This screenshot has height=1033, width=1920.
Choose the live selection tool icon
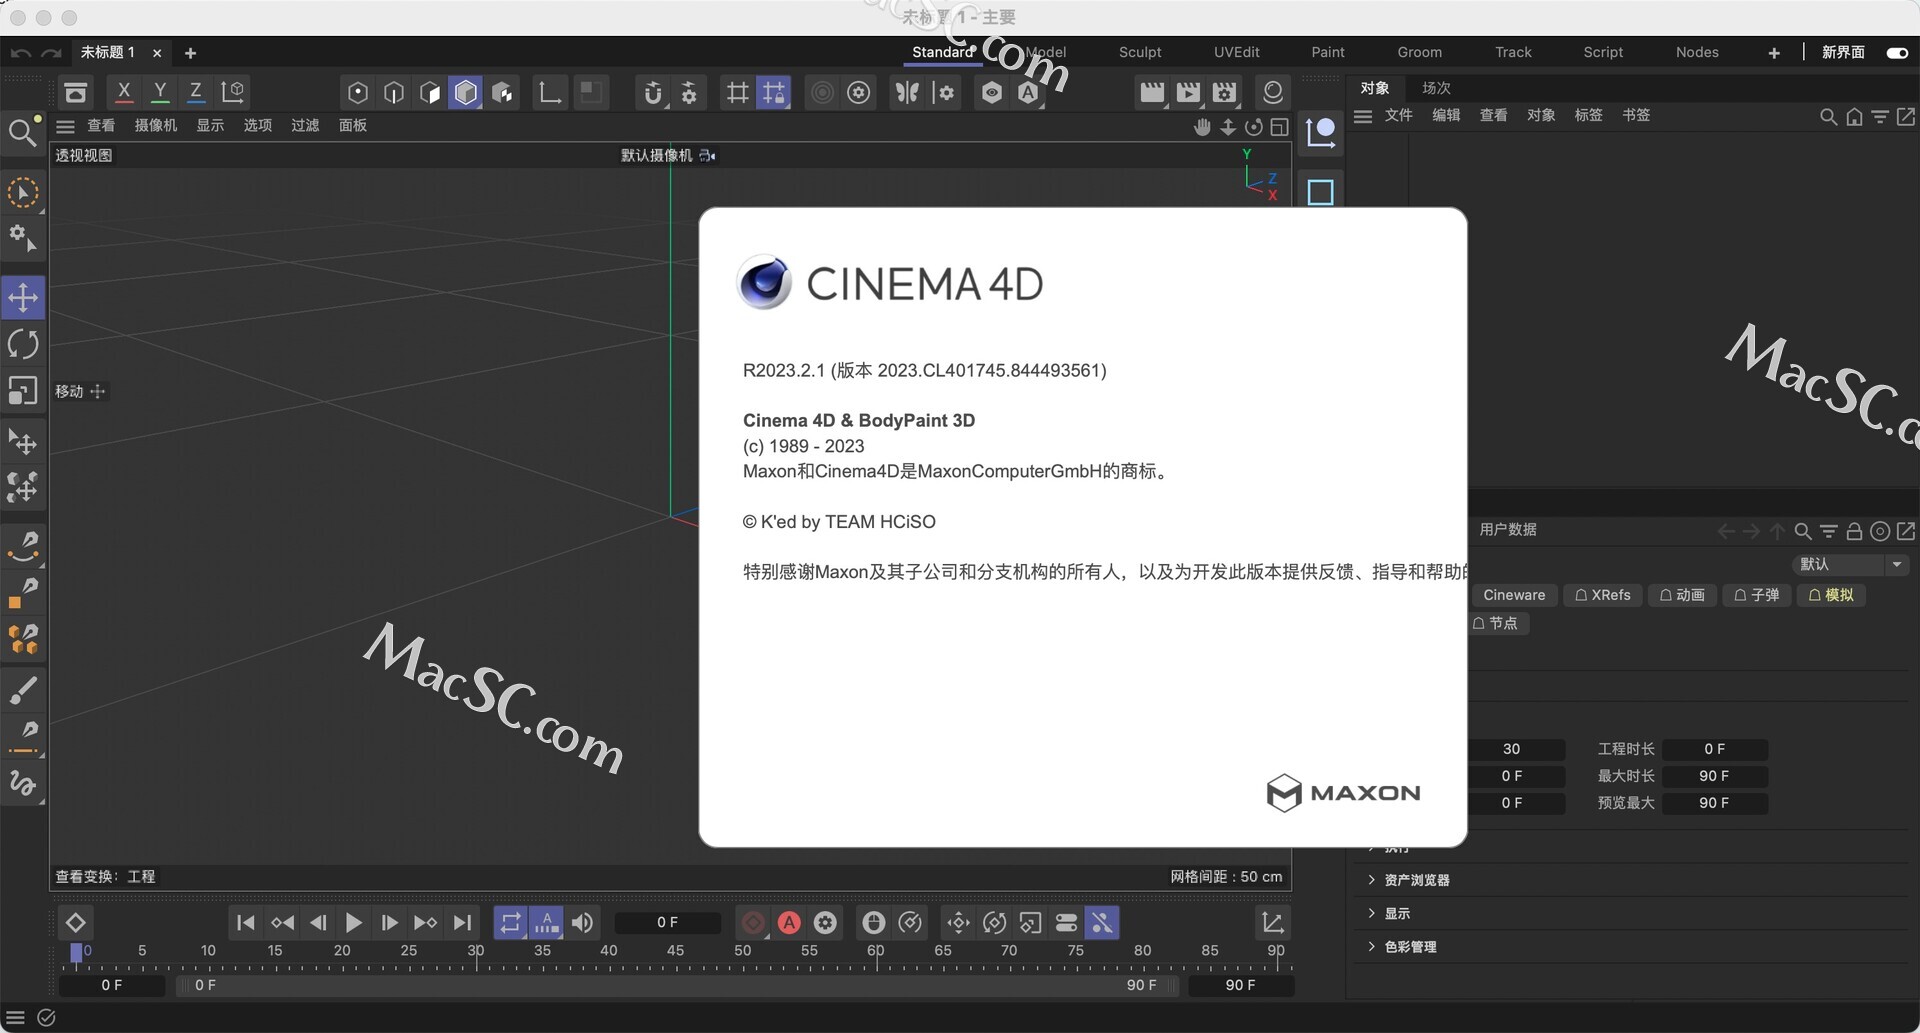[23, 192]
